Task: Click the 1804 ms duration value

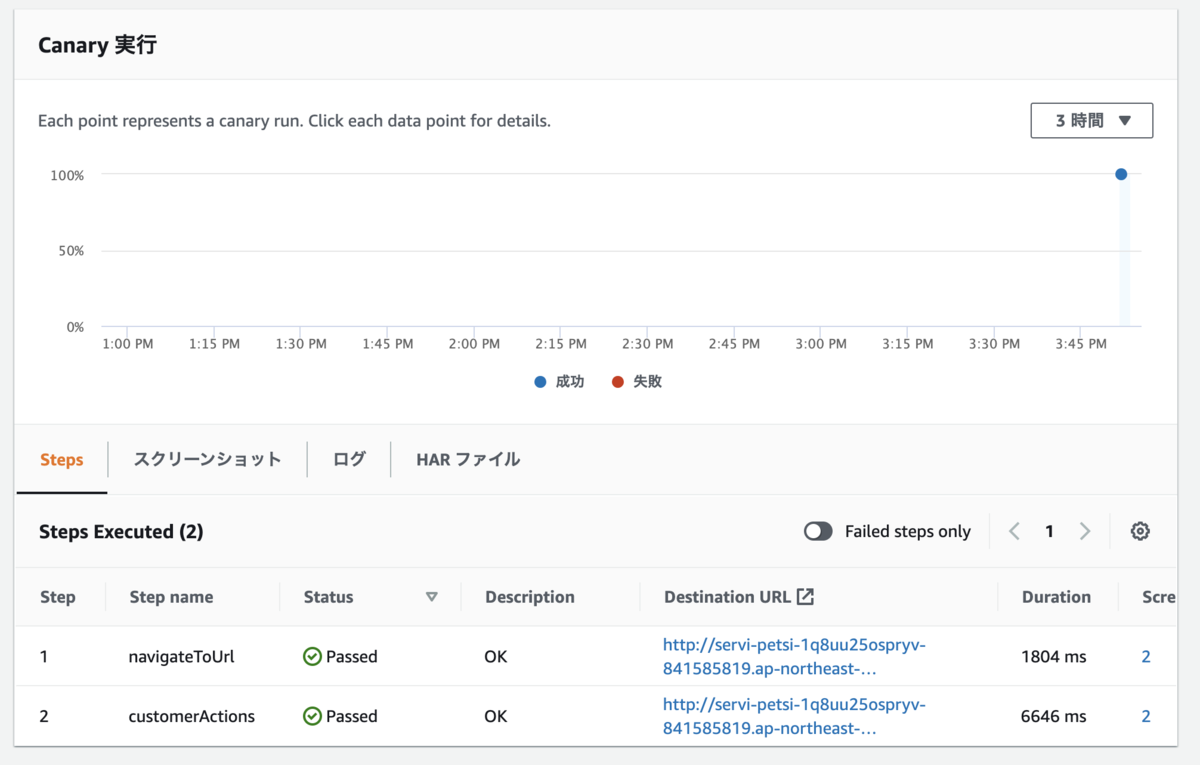Action: [x=1054, y=657]
